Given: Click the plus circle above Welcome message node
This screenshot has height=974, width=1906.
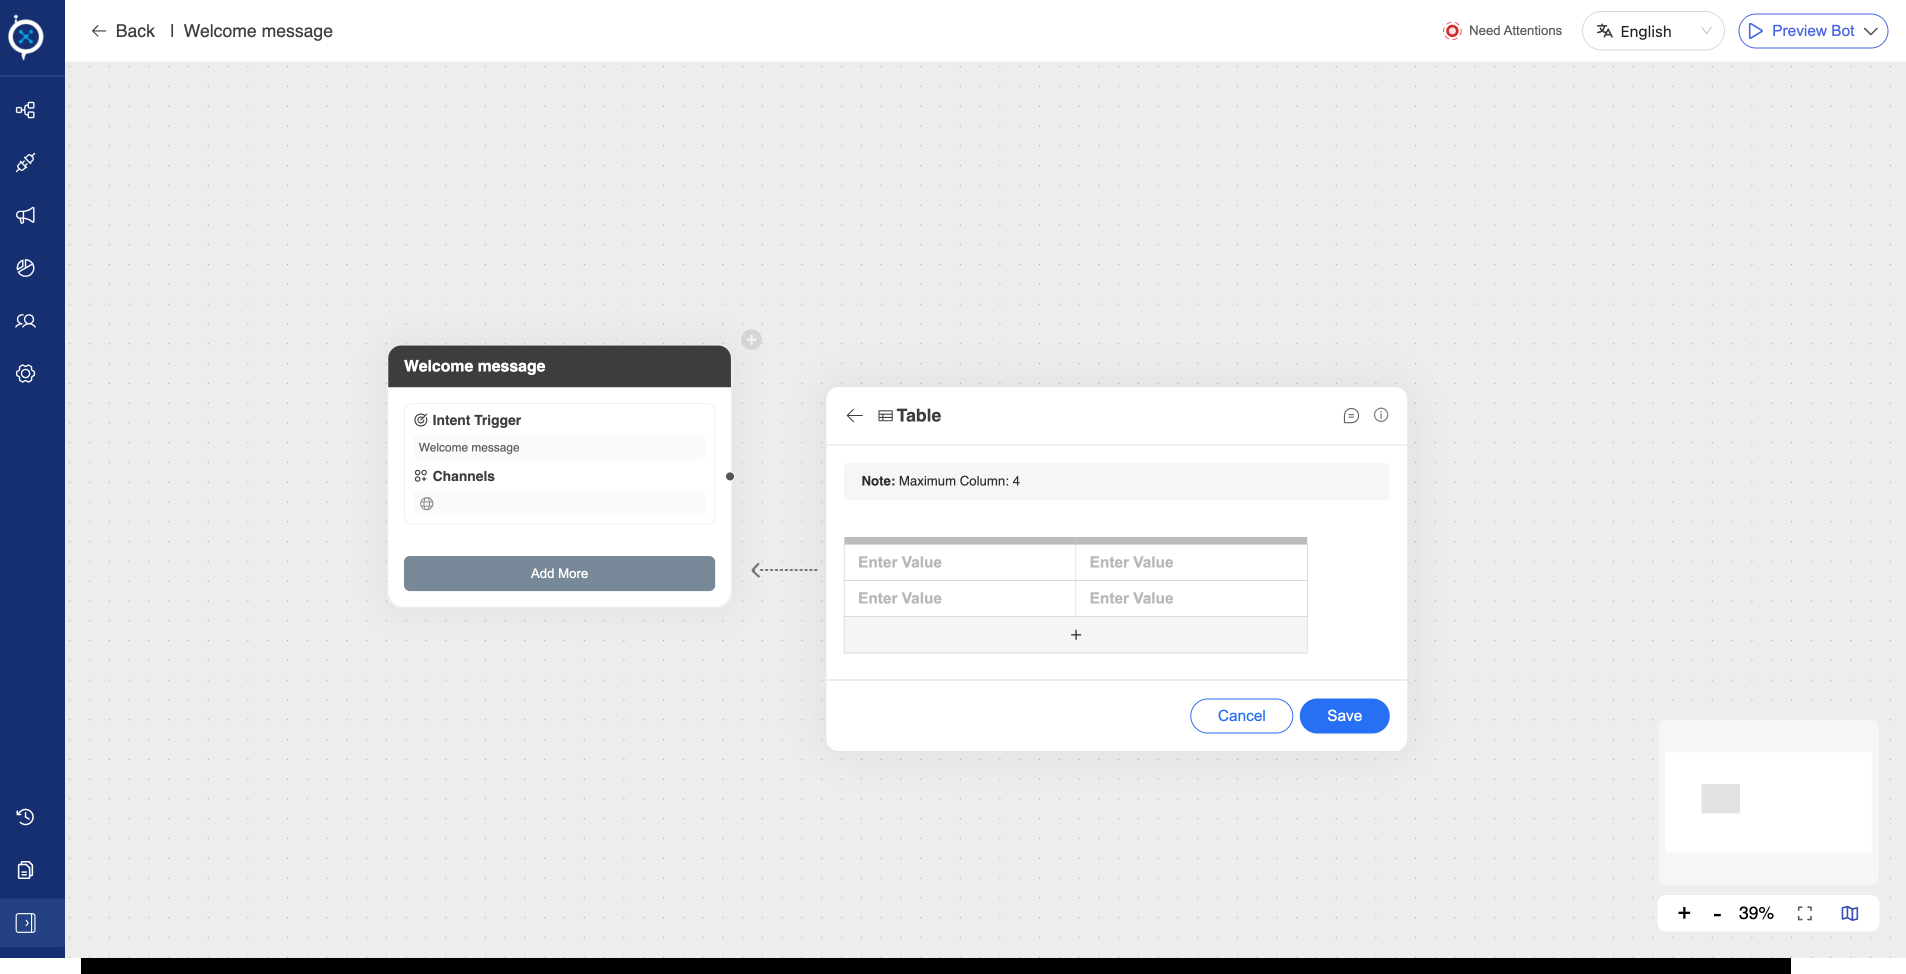Looking at the screenshot, I should tap(752, 340).
